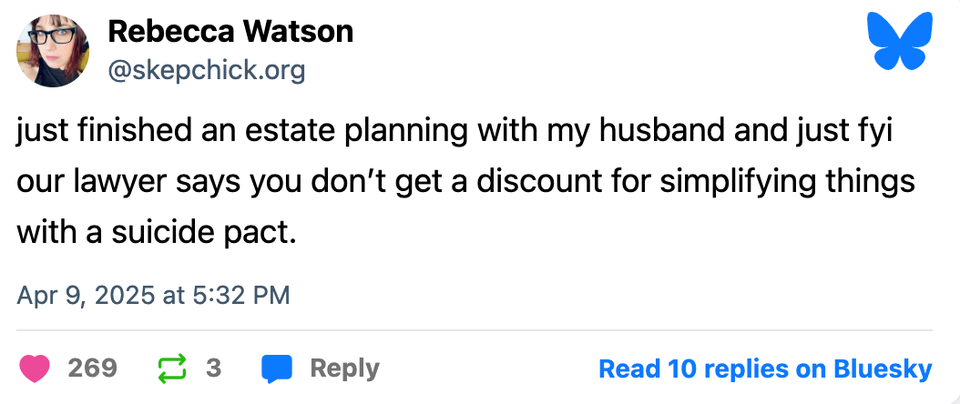Viewport: 960px width, 404px height.
Task: Click the repost count 3
Action: click(213, 368)
